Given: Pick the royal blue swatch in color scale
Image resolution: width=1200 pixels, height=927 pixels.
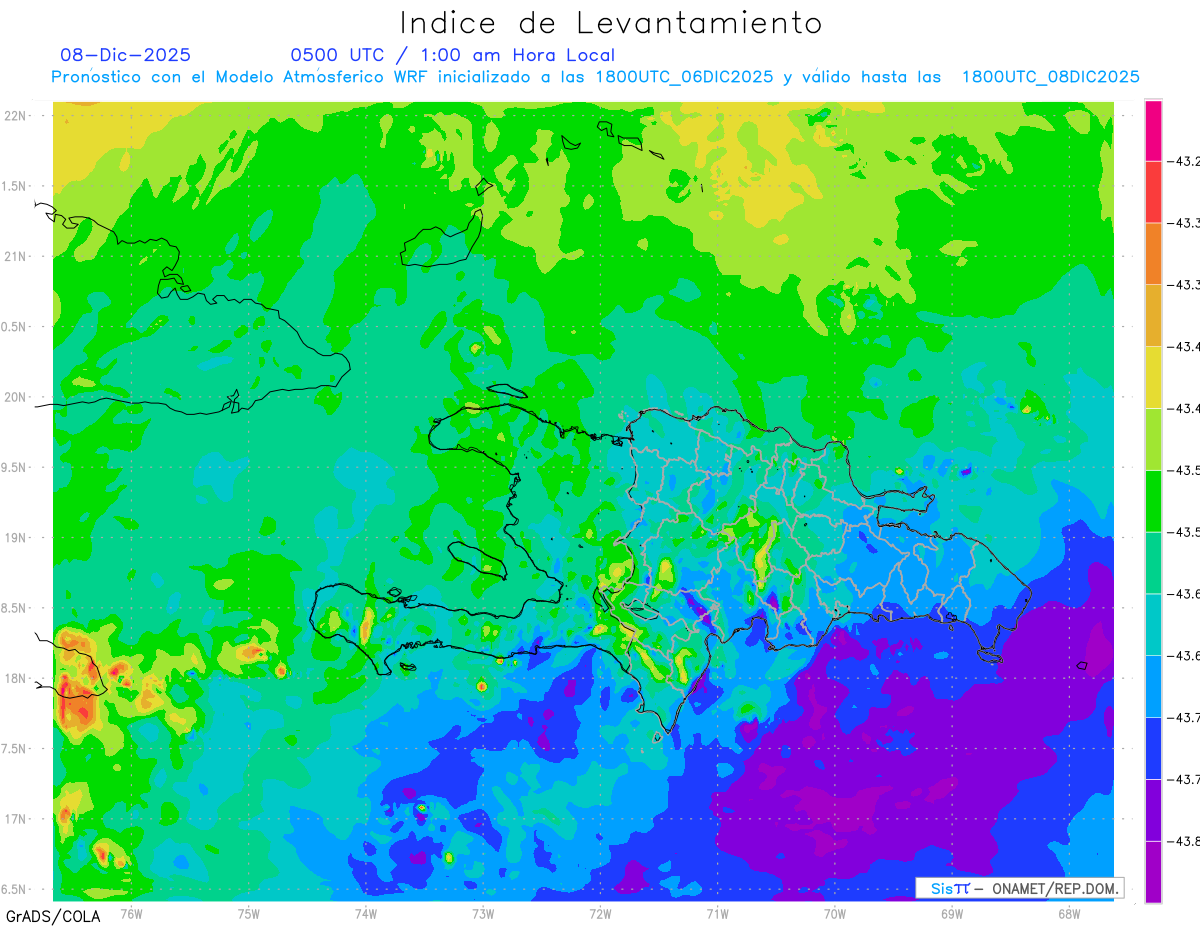Looking at the screenshot, I should pos(1153,748).
